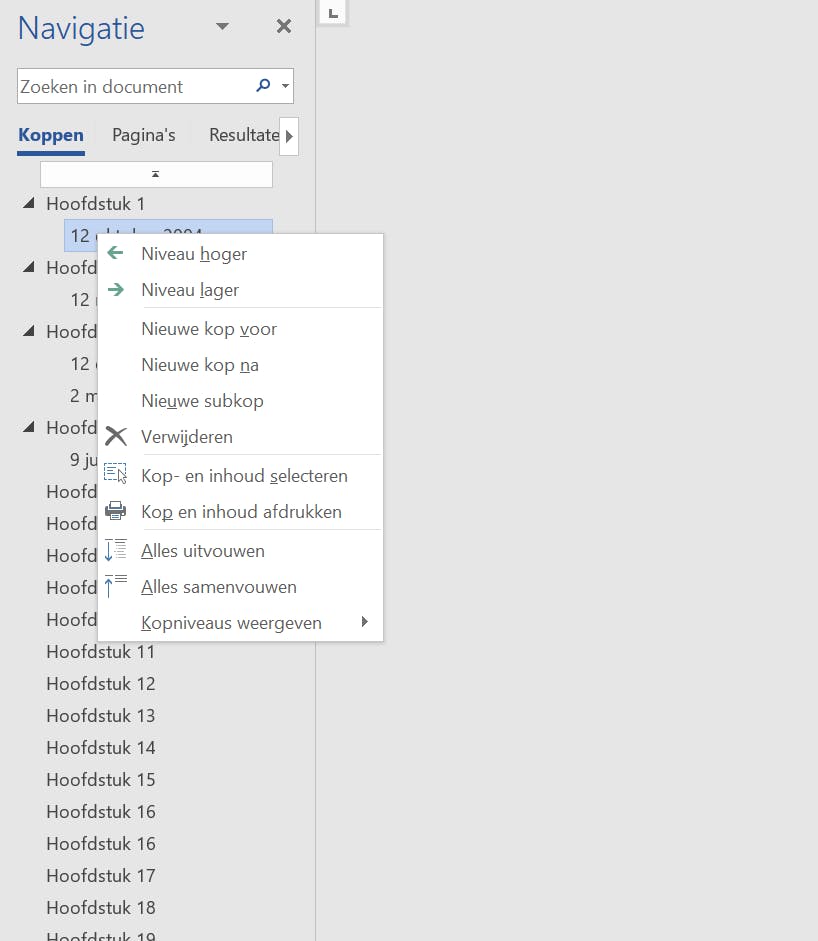
Task: Collapse the Hoofdstuk 1 heading
Action: click(28, 203)
